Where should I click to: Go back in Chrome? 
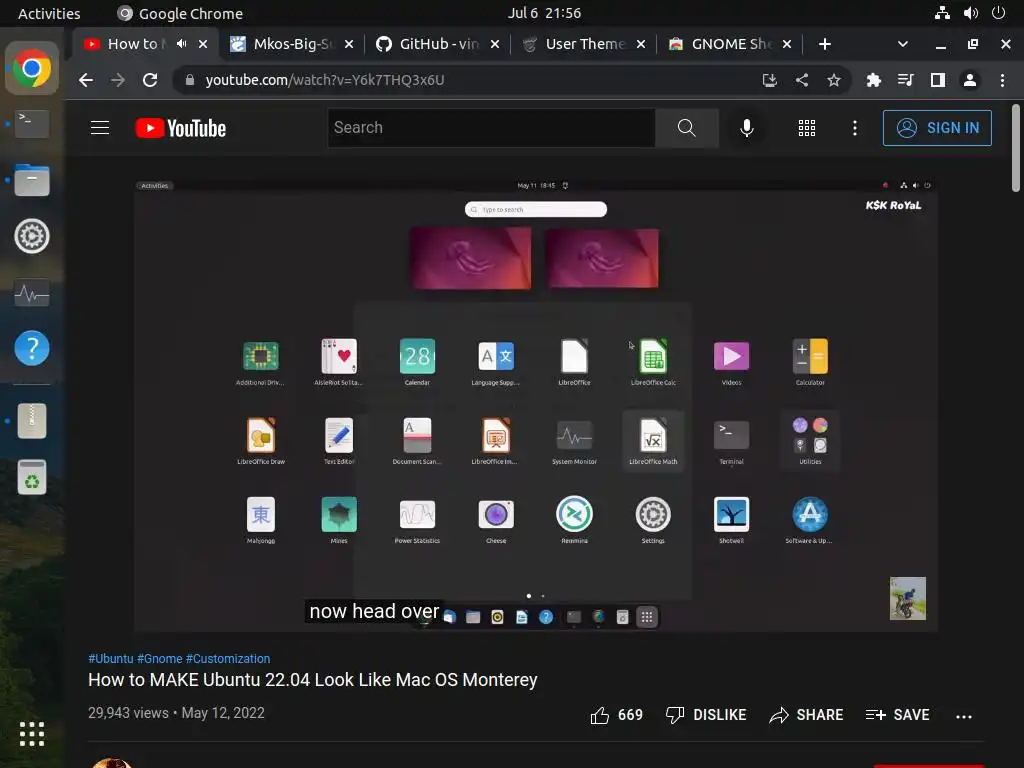pyautogui.click(x=86, y=80)
